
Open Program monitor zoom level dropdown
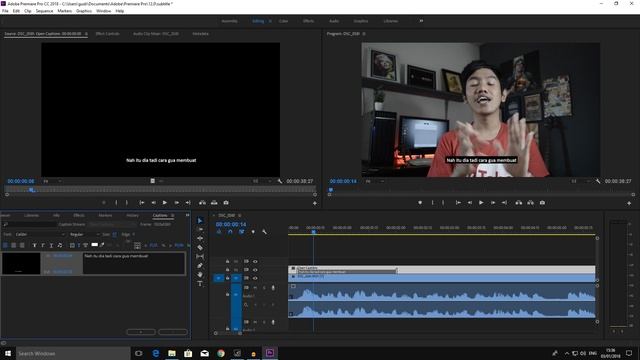pyautogui.click(x=376, y=181)
